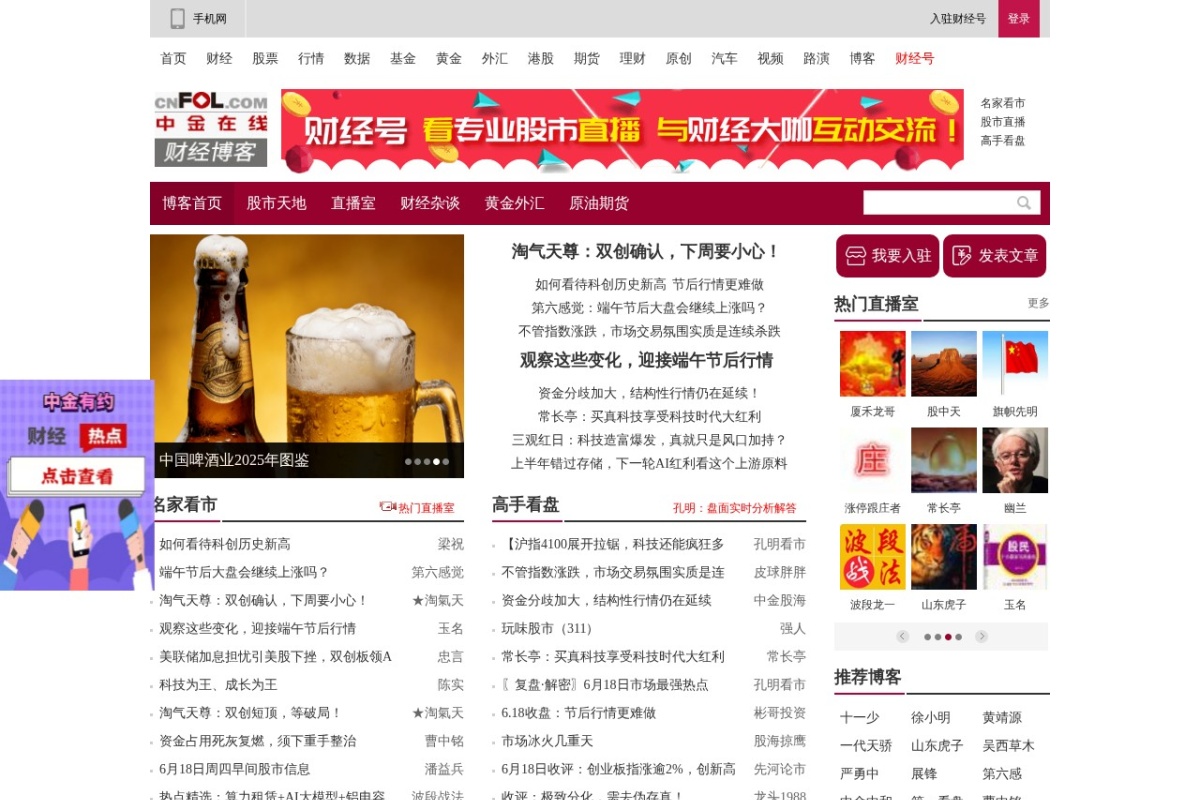Open 常长亭 avatar in live rooms

pyautogui.click(x=944, y=461)
